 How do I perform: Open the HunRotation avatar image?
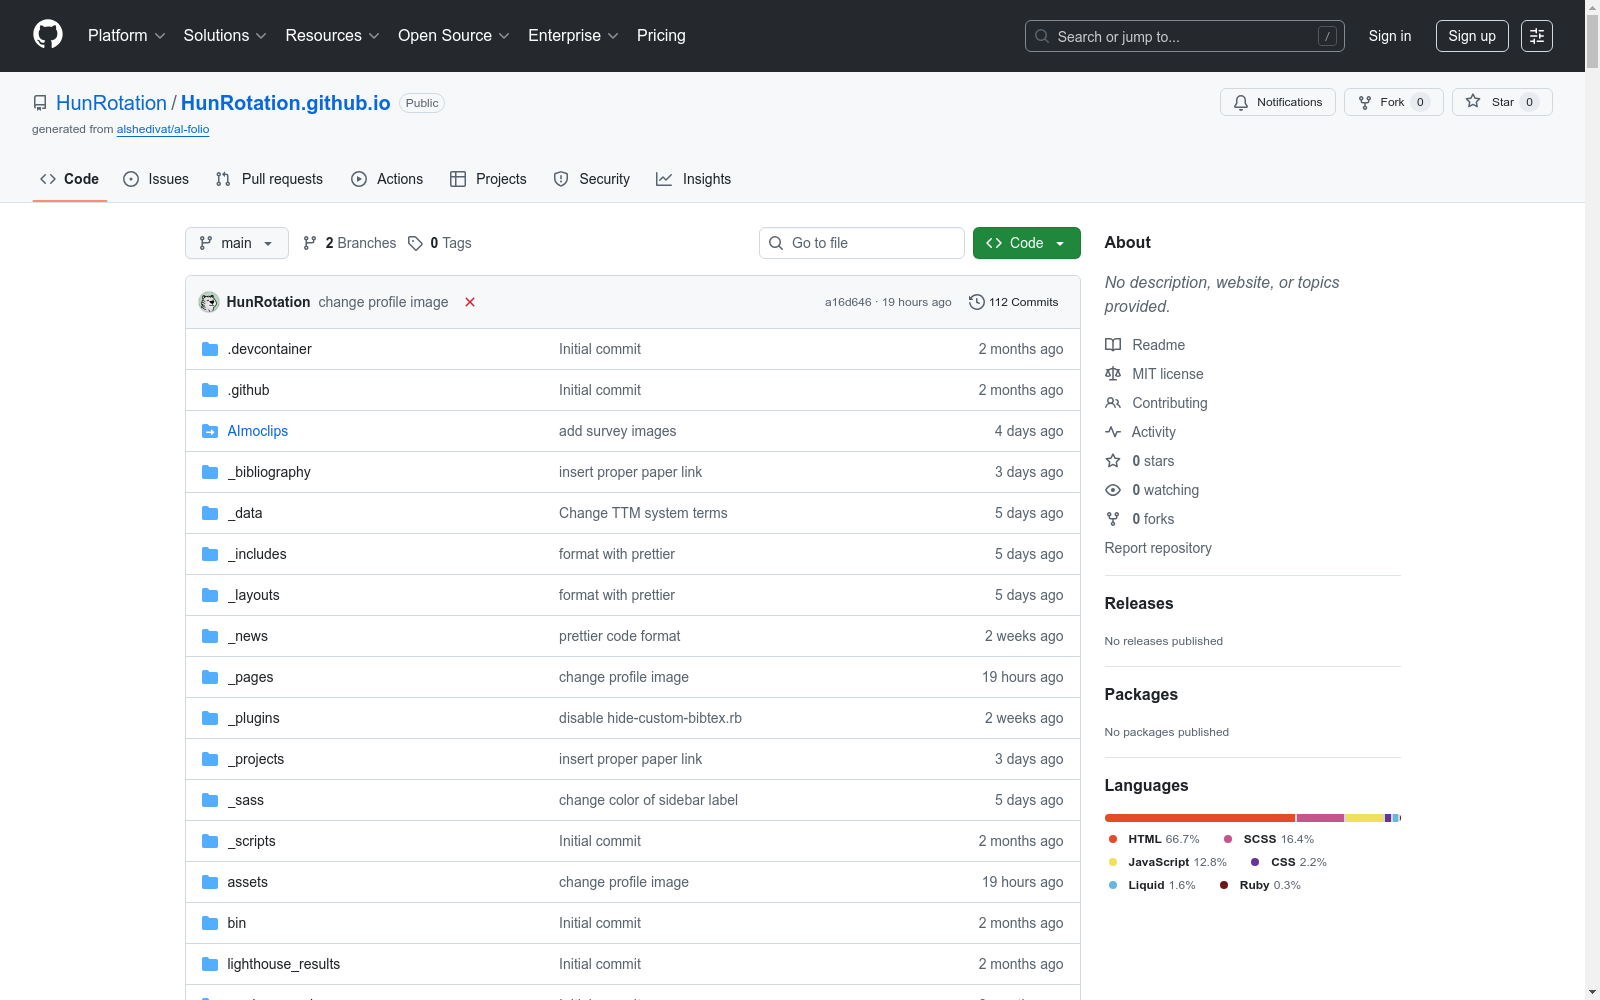click(209, 302)
